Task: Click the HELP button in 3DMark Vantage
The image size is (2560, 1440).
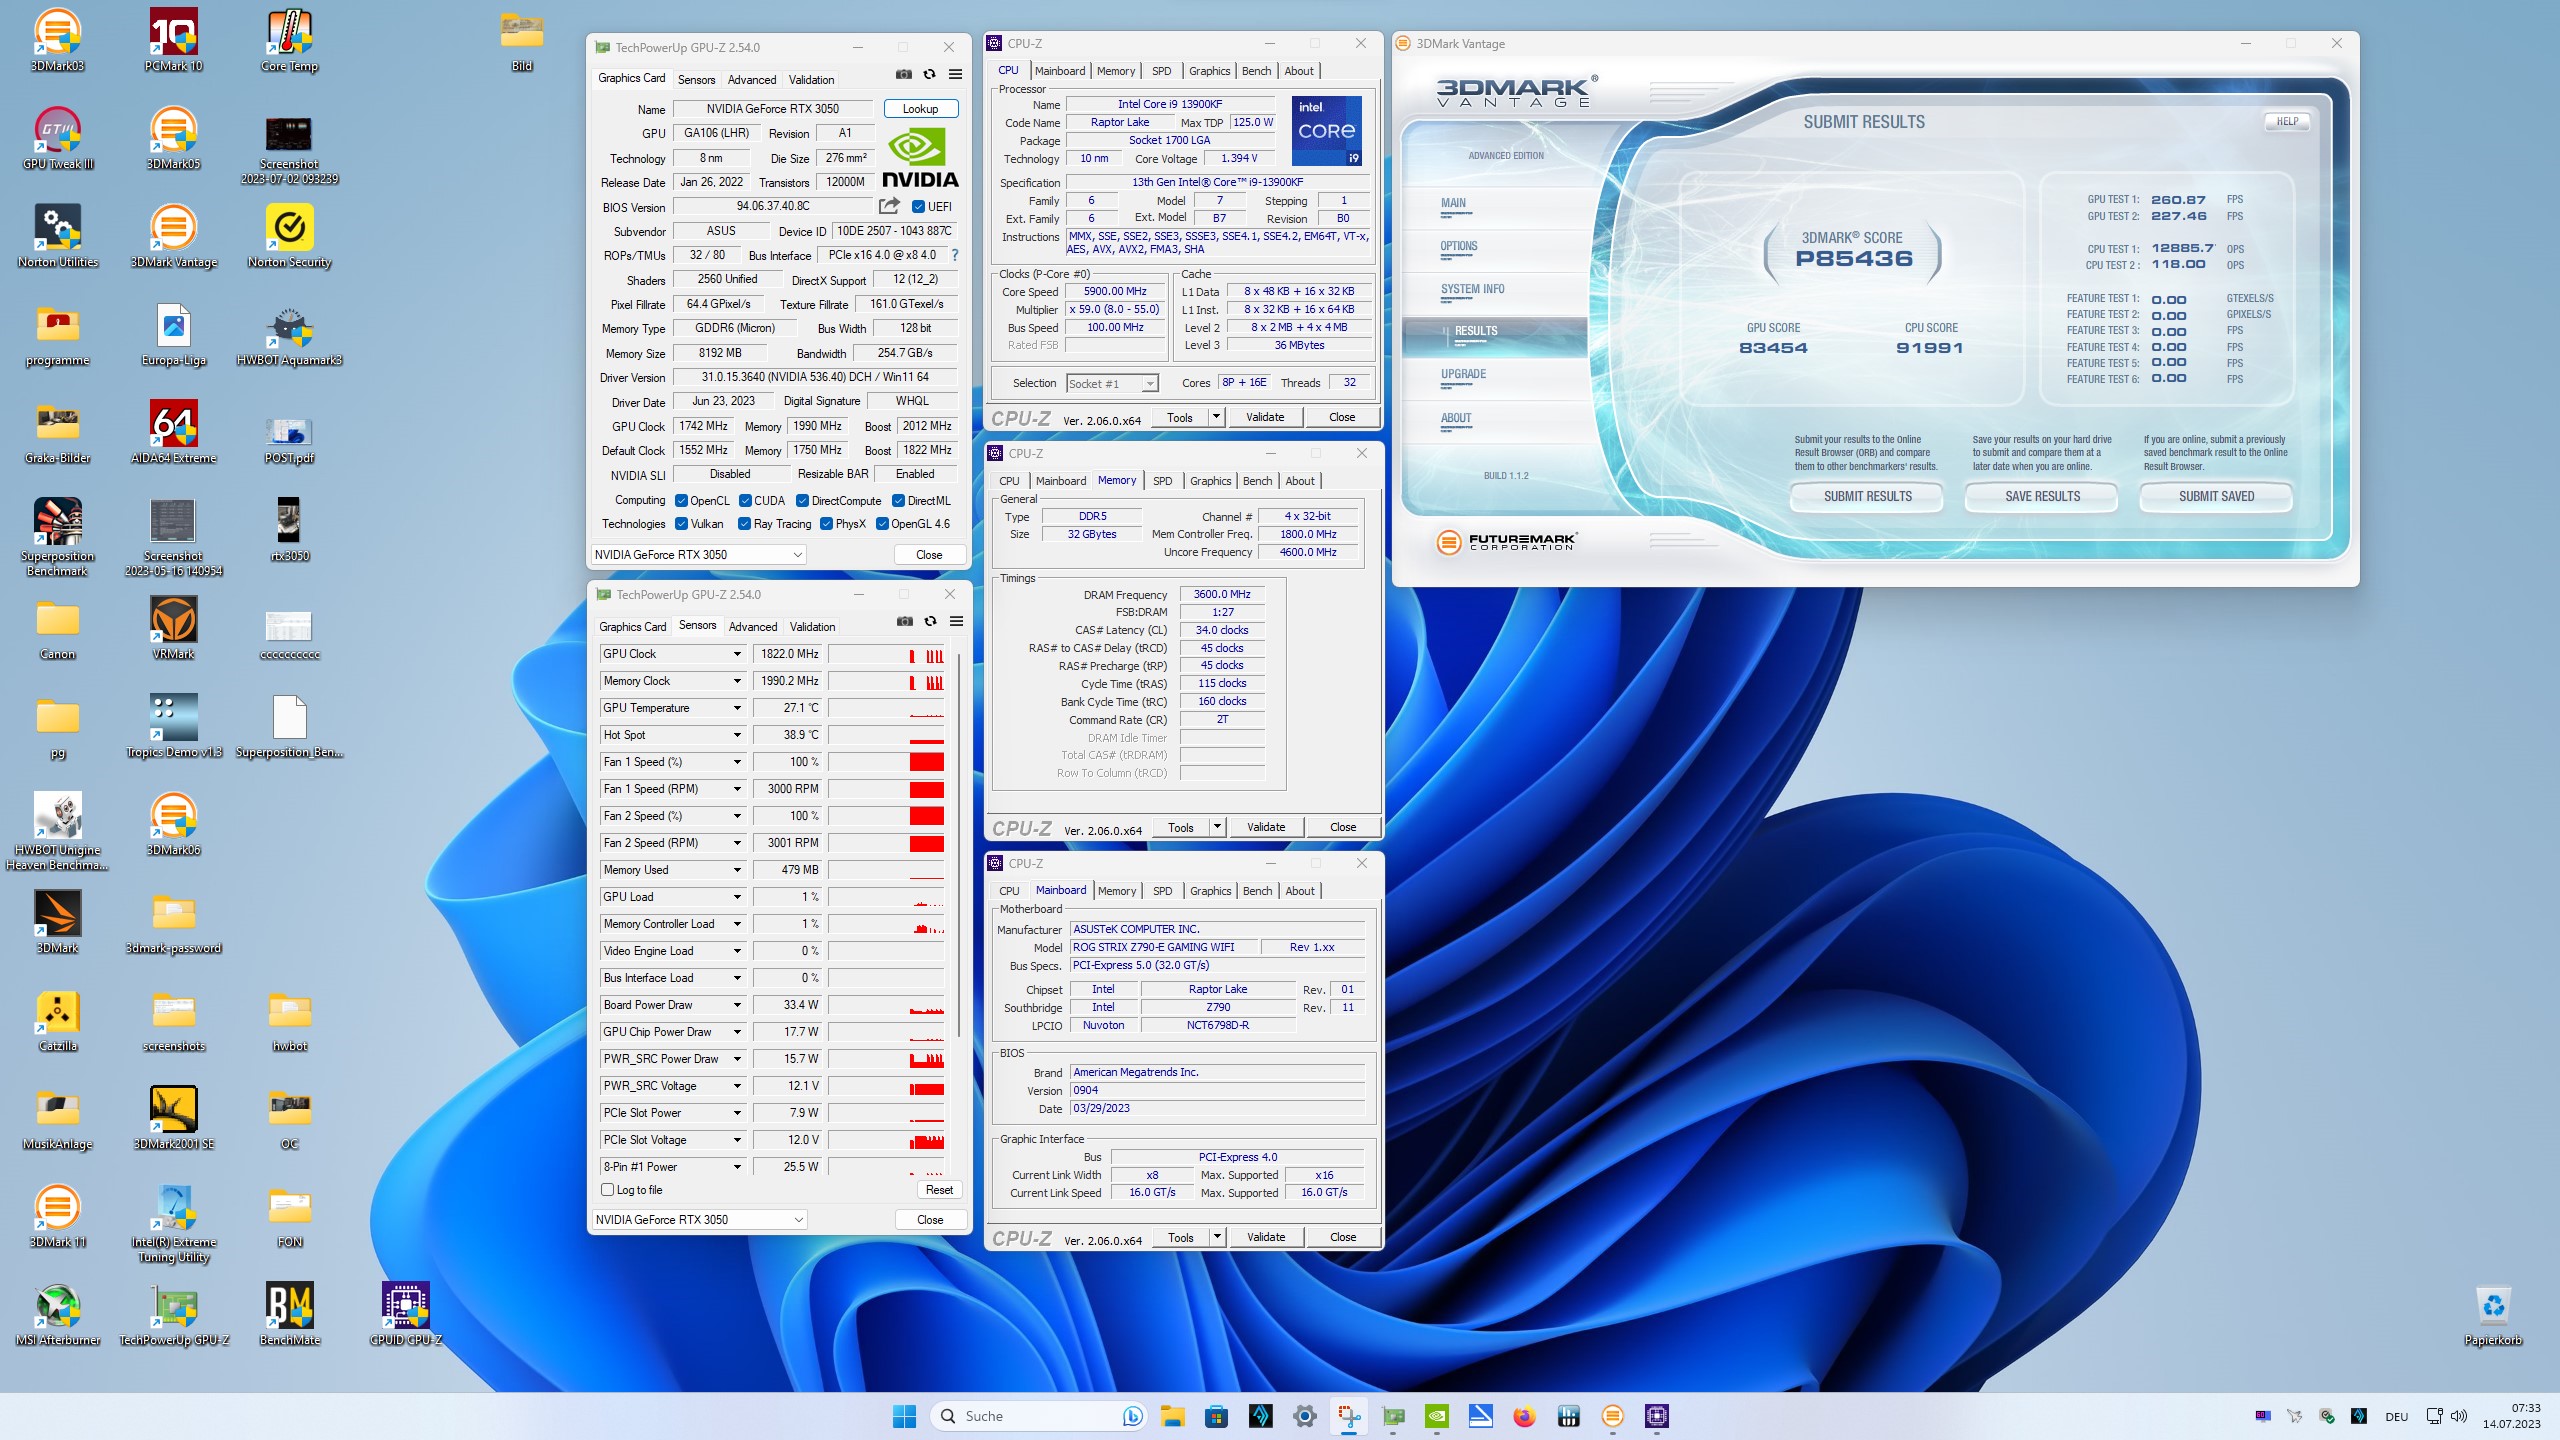Action: coord(2287,121)
